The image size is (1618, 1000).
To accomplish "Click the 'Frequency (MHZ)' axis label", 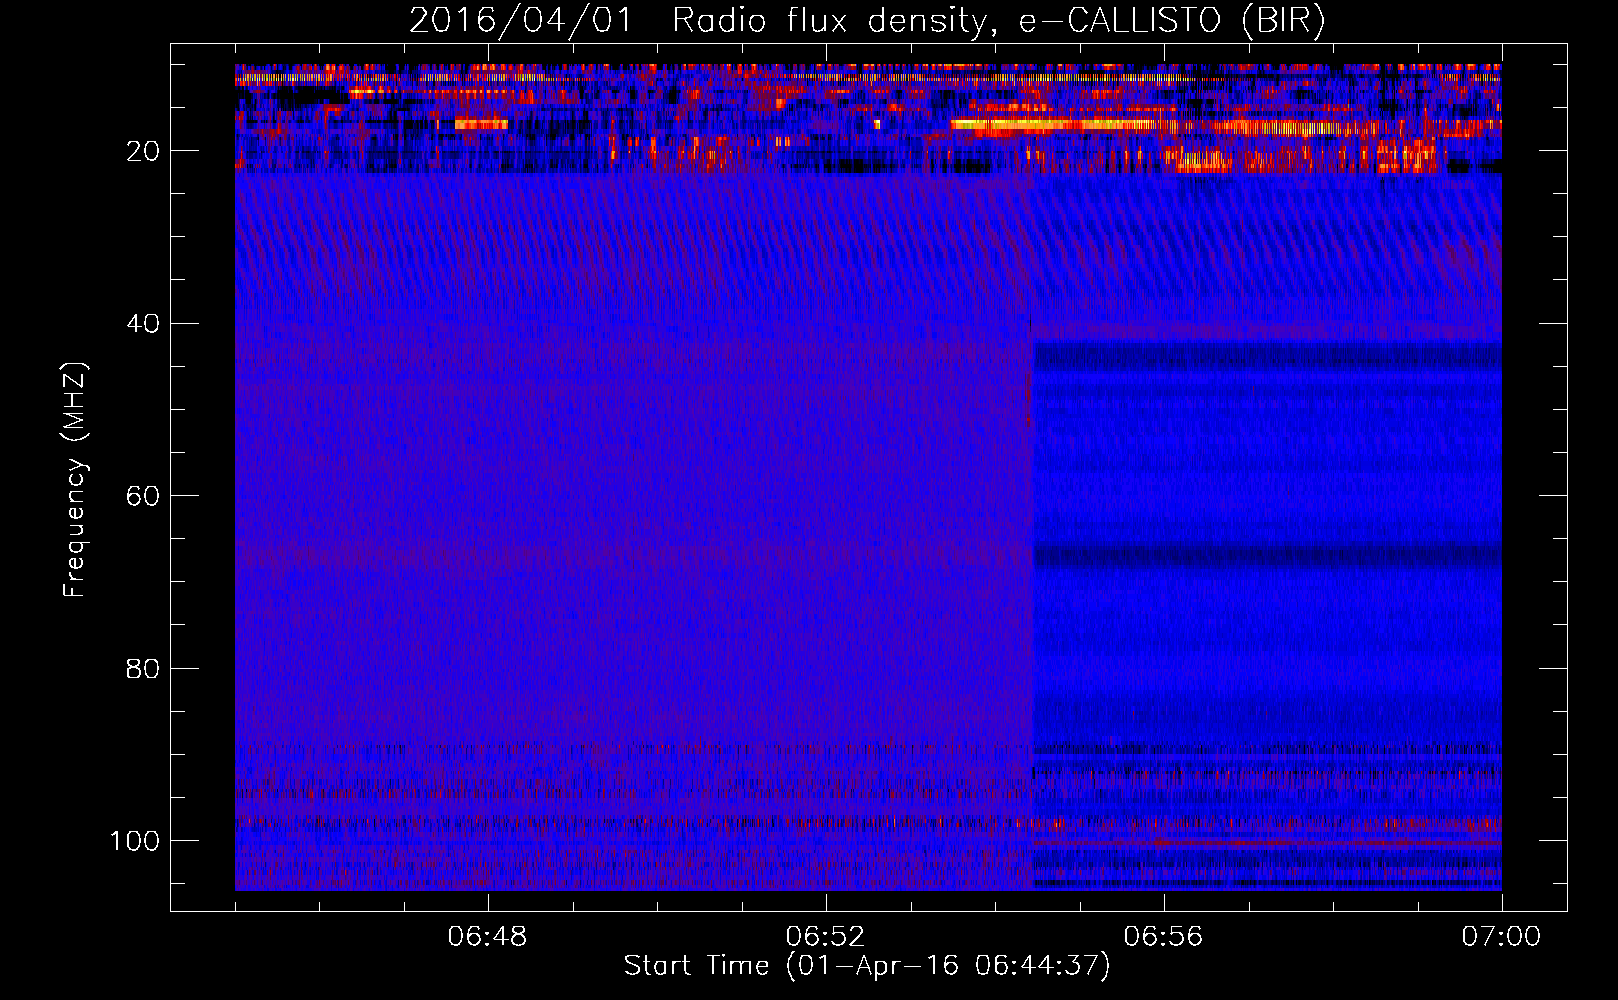I will click(75, 480).
